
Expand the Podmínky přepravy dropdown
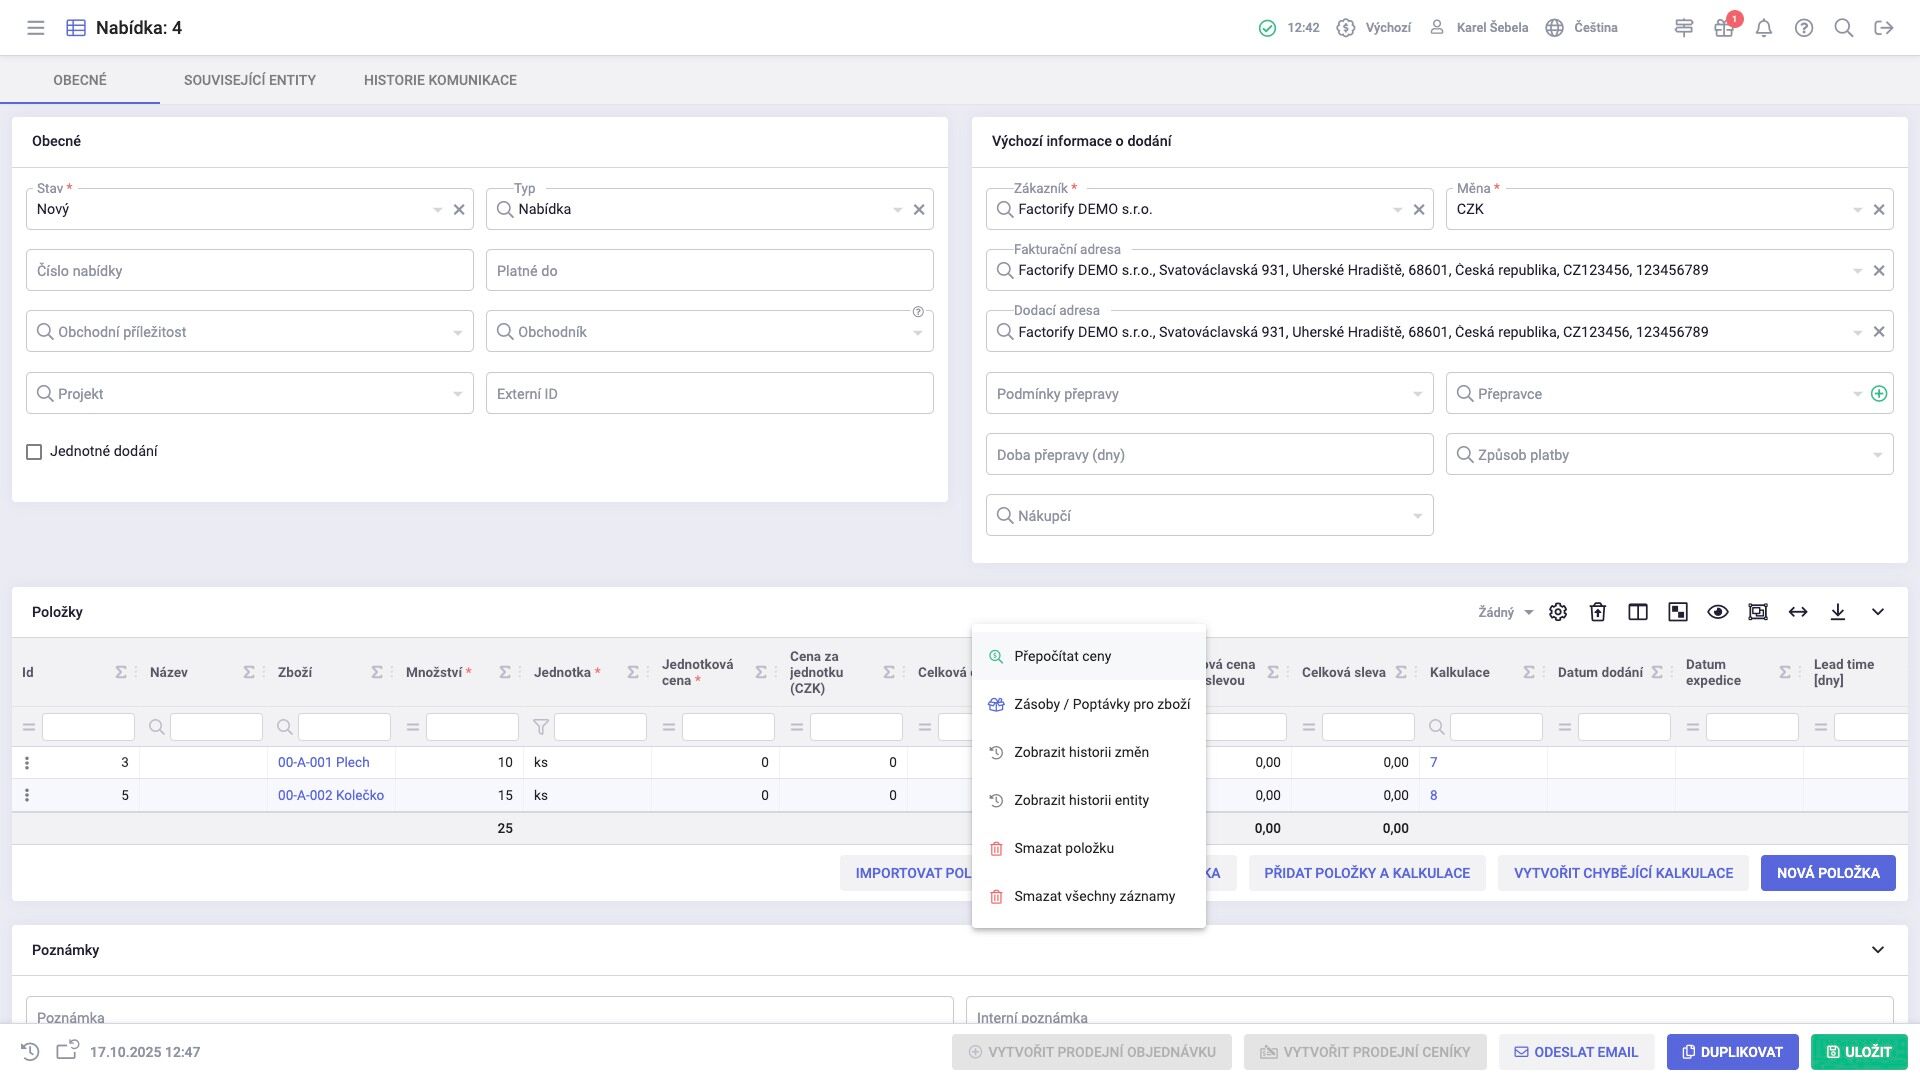coord(1417,394)
